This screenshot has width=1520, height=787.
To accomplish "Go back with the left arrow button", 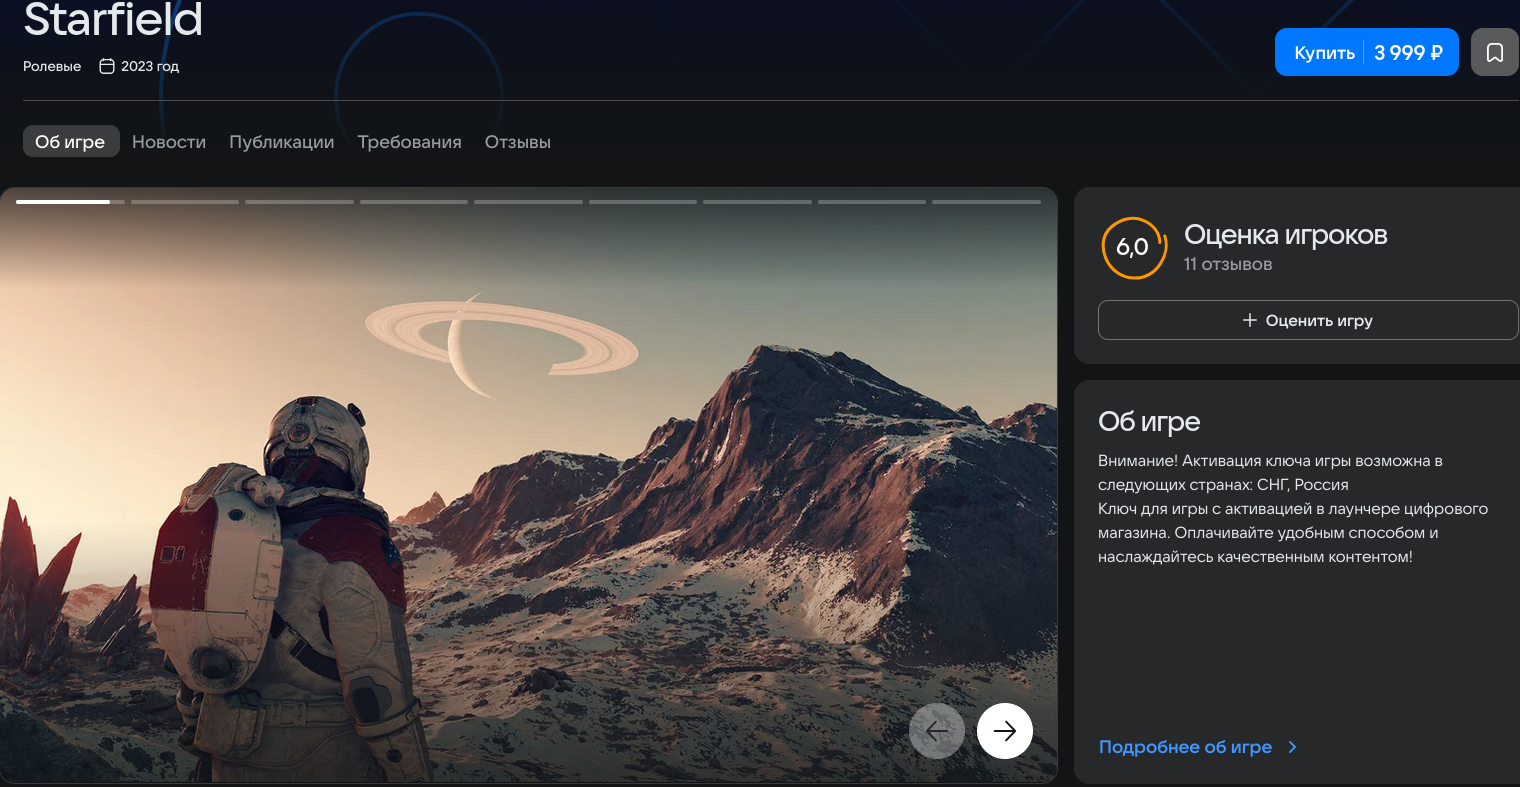I will pyautogui.click(x=937, y=731).
